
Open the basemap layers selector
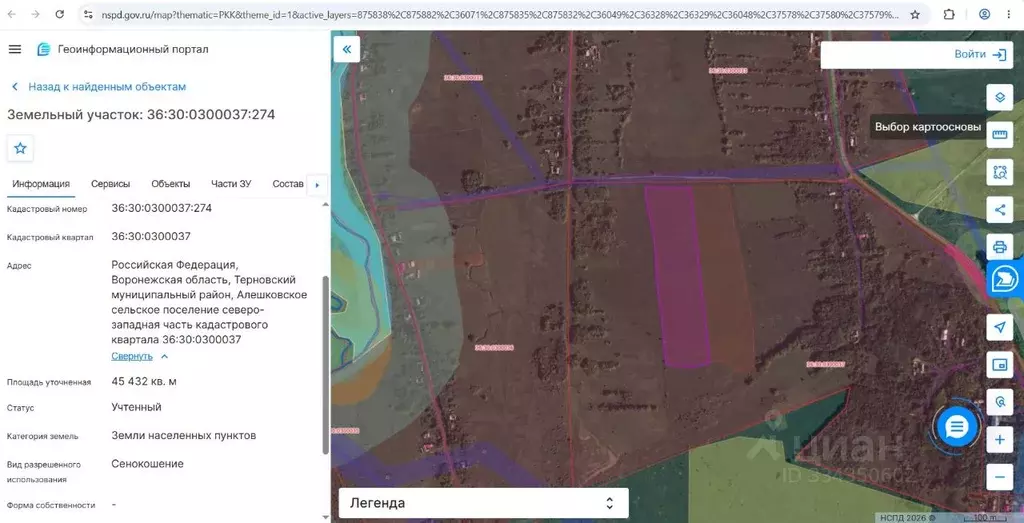(999, 97)
